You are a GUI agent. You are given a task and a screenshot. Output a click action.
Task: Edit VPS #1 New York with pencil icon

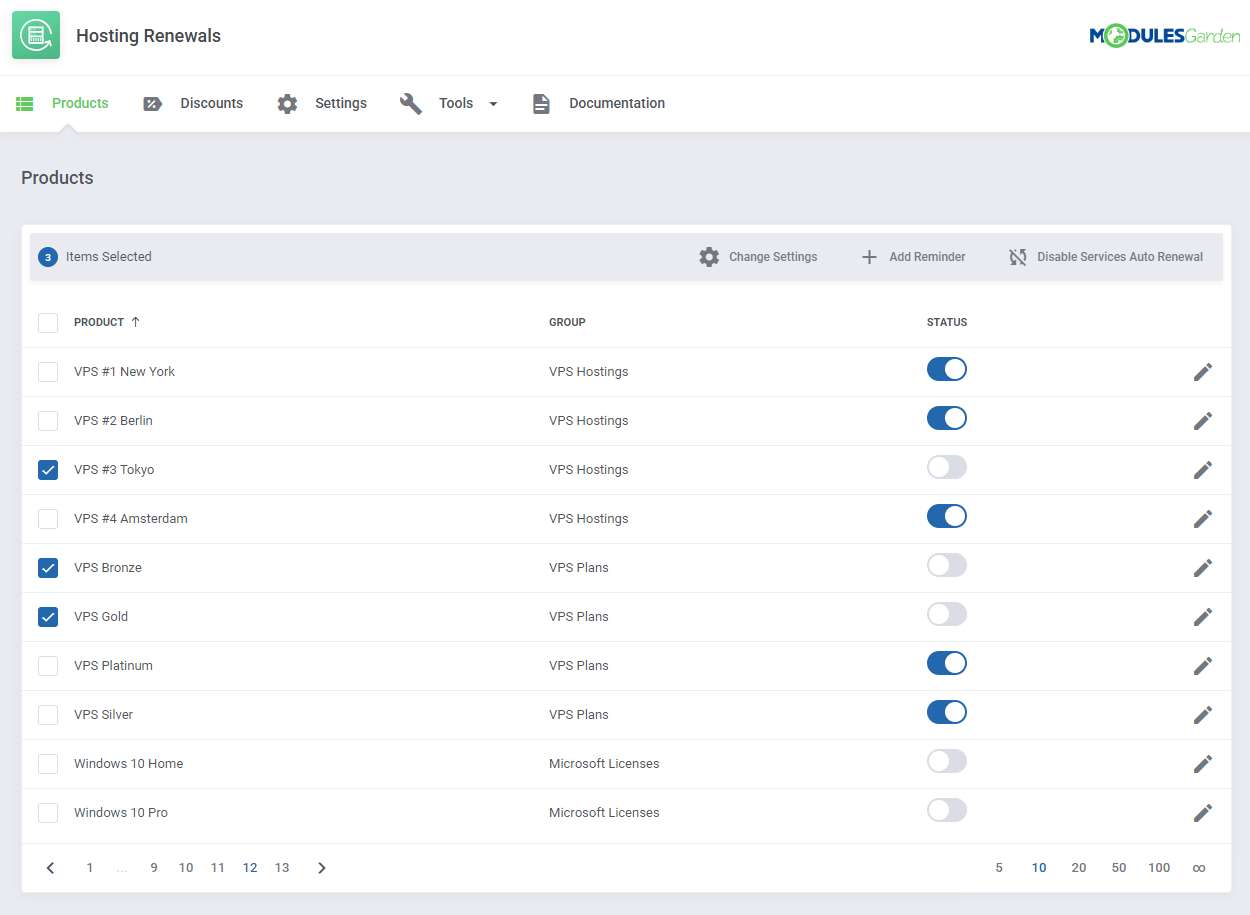tap(1203, 371)
